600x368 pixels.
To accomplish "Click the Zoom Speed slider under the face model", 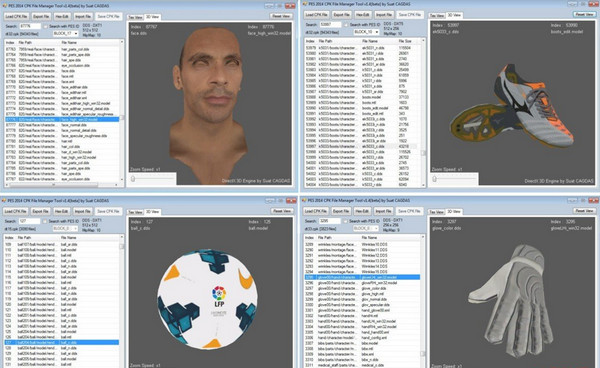I will pyautogui.click(x=153, y=179).
